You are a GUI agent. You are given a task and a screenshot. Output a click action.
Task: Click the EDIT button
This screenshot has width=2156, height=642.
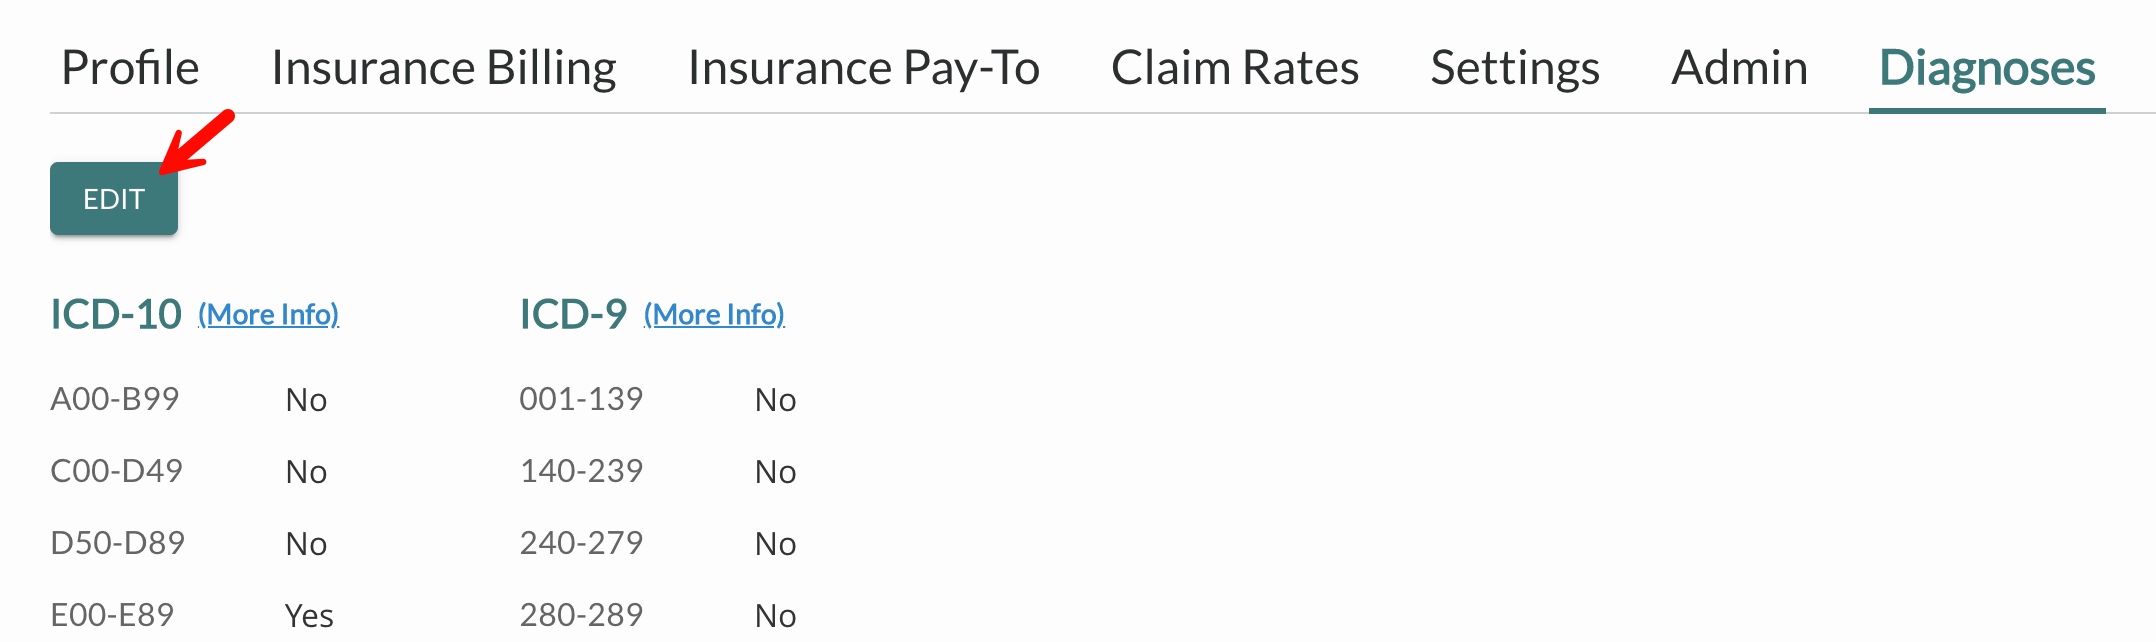(x=114, y=199)
